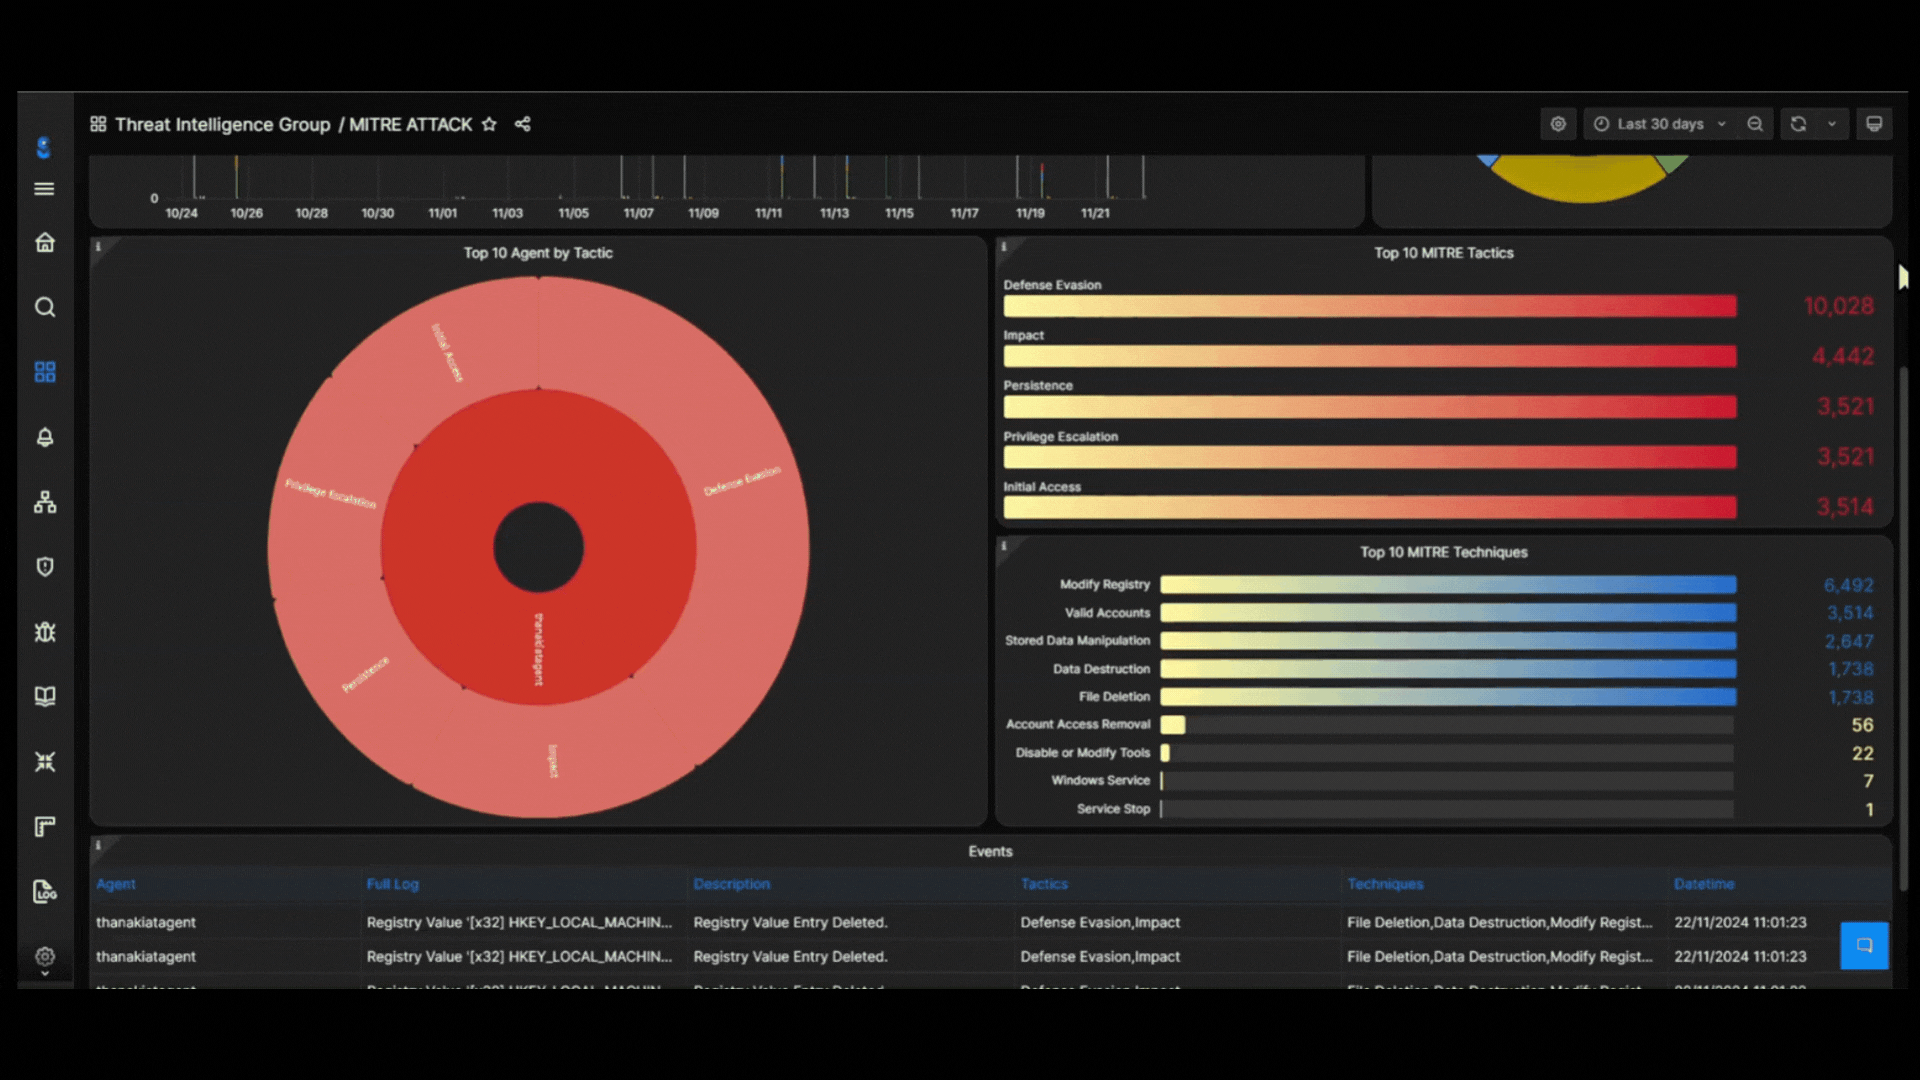Expand the refresh interval dropdown arrow
Viewport: 1920px width, 1080px height.
pyautogui.click(x=1832, y=124)
